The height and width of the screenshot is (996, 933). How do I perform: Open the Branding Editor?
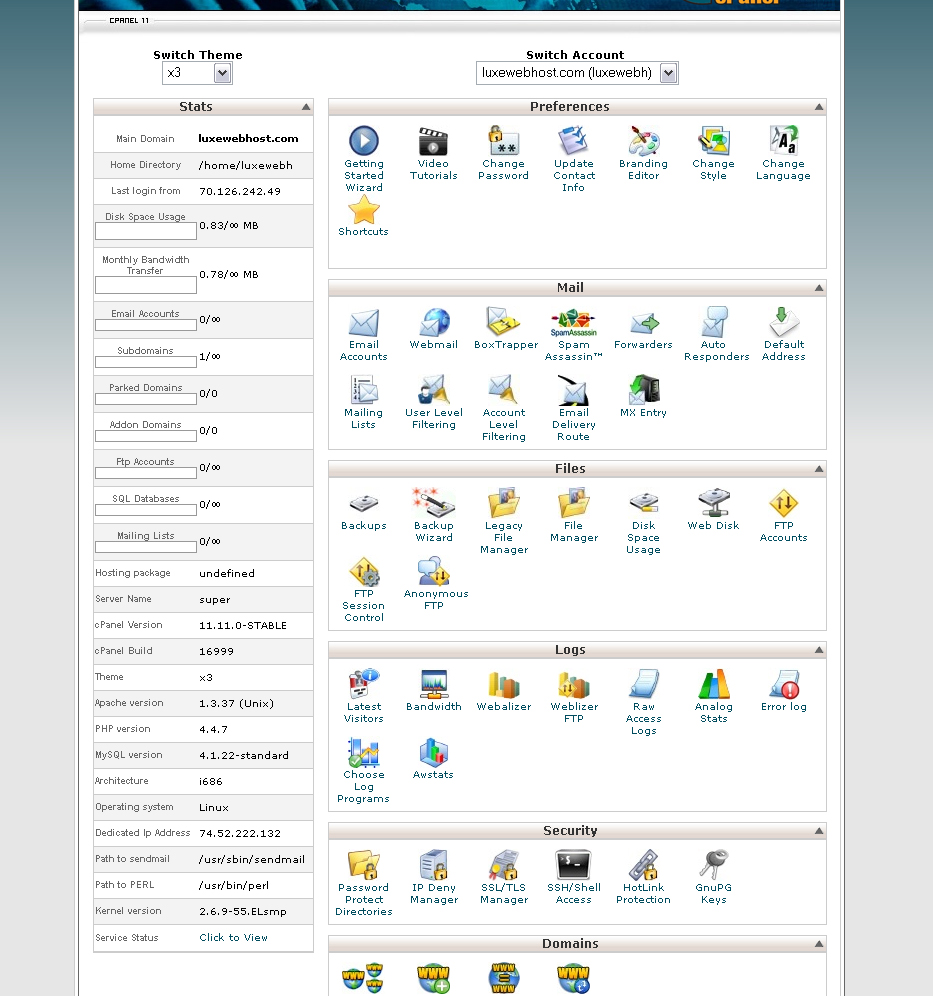click(643, 143)
